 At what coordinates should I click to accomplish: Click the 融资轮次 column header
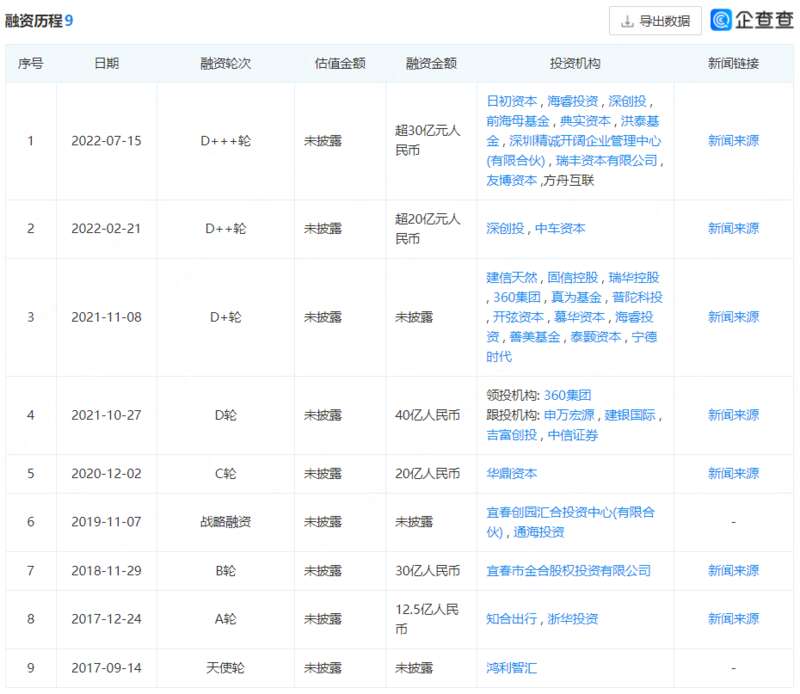[x=226, y=63]
